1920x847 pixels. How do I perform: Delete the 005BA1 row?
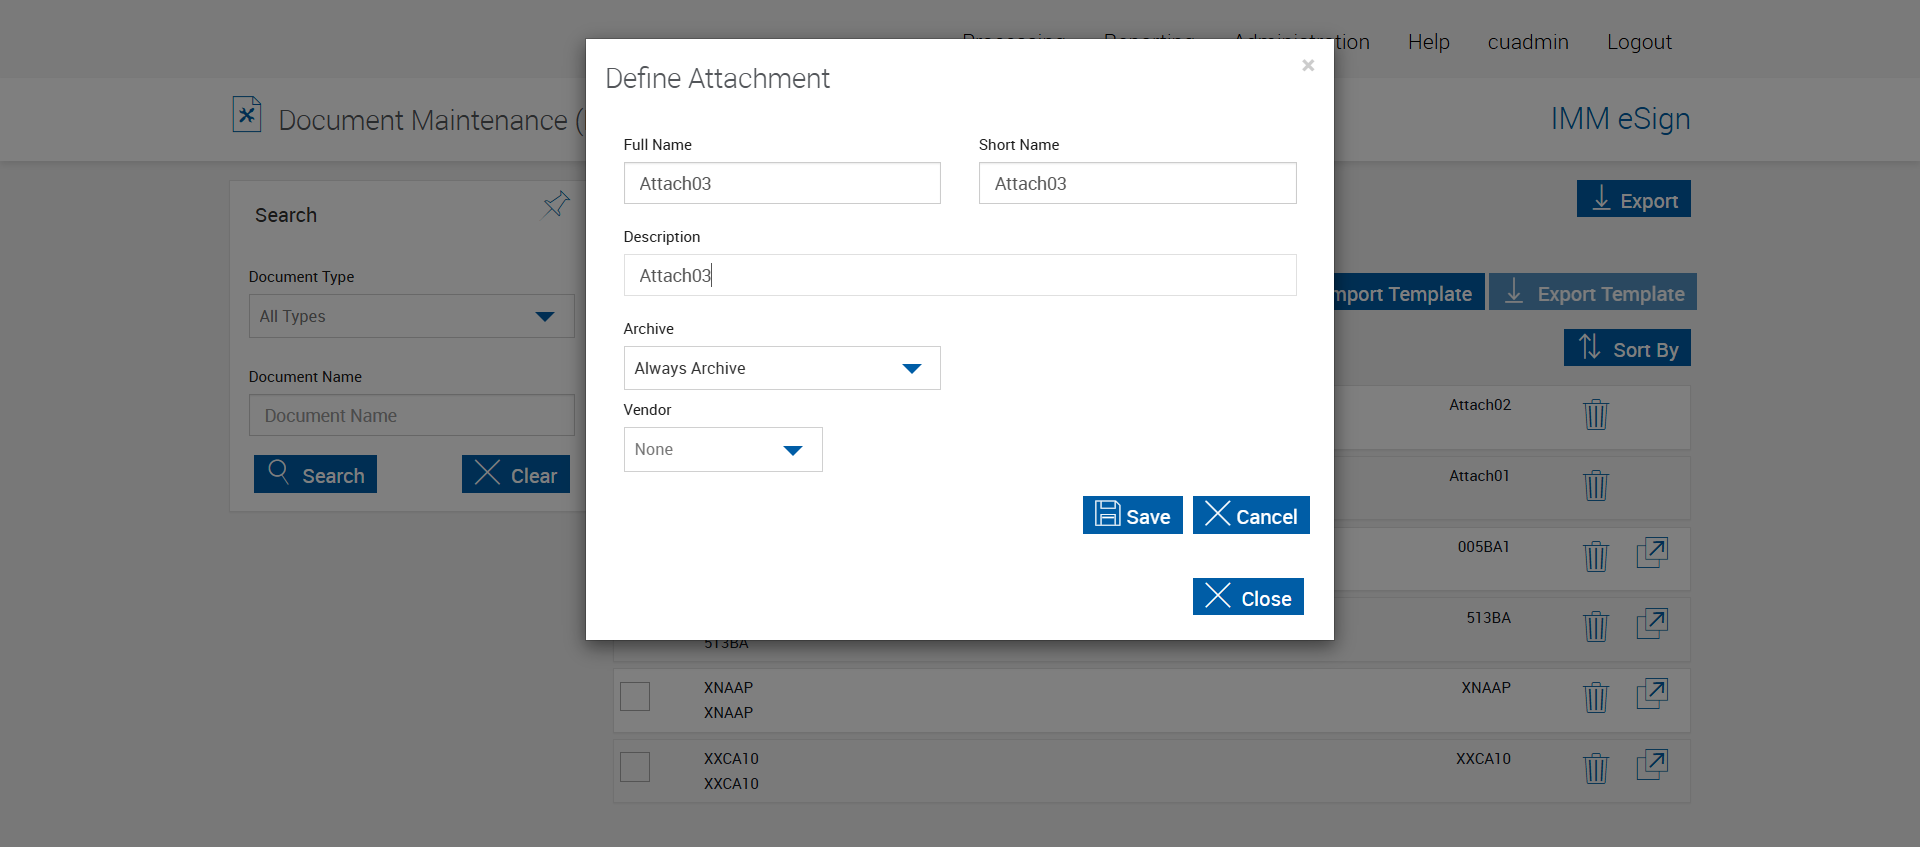[x=1596, y=556]
